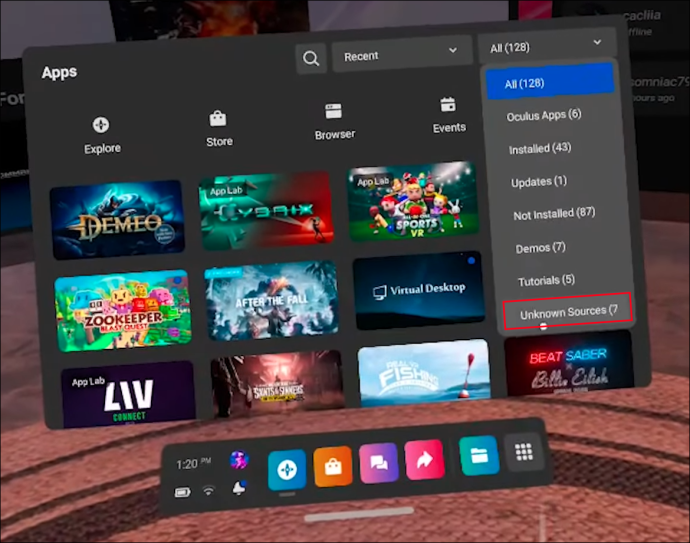Collapse the All (128) filter dropdown
Image resolution: width=690 pixels, height=543 pixels.
tap(546, 45)
